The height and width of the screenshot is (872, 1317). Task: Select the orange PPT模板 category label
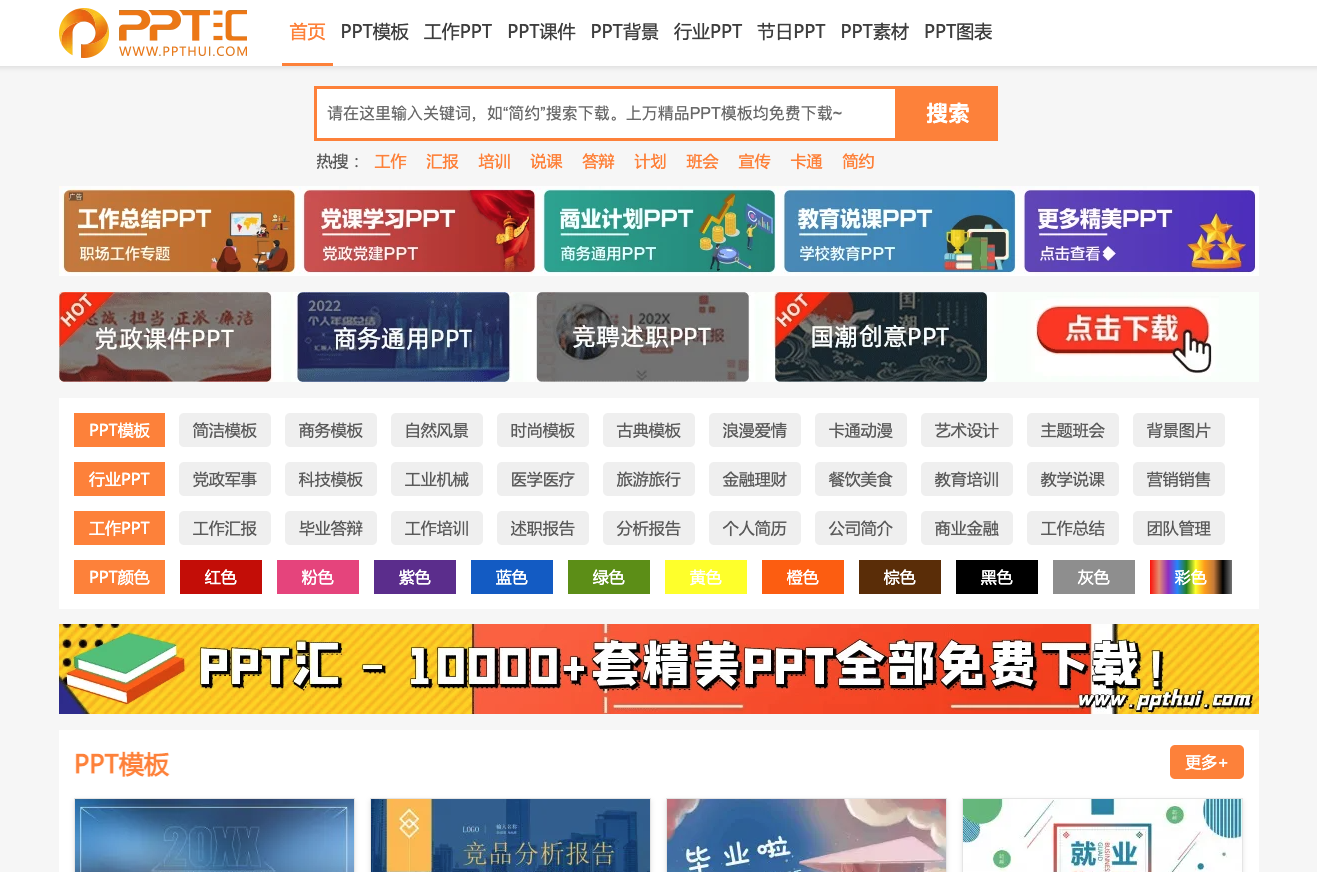coord(119,430)
